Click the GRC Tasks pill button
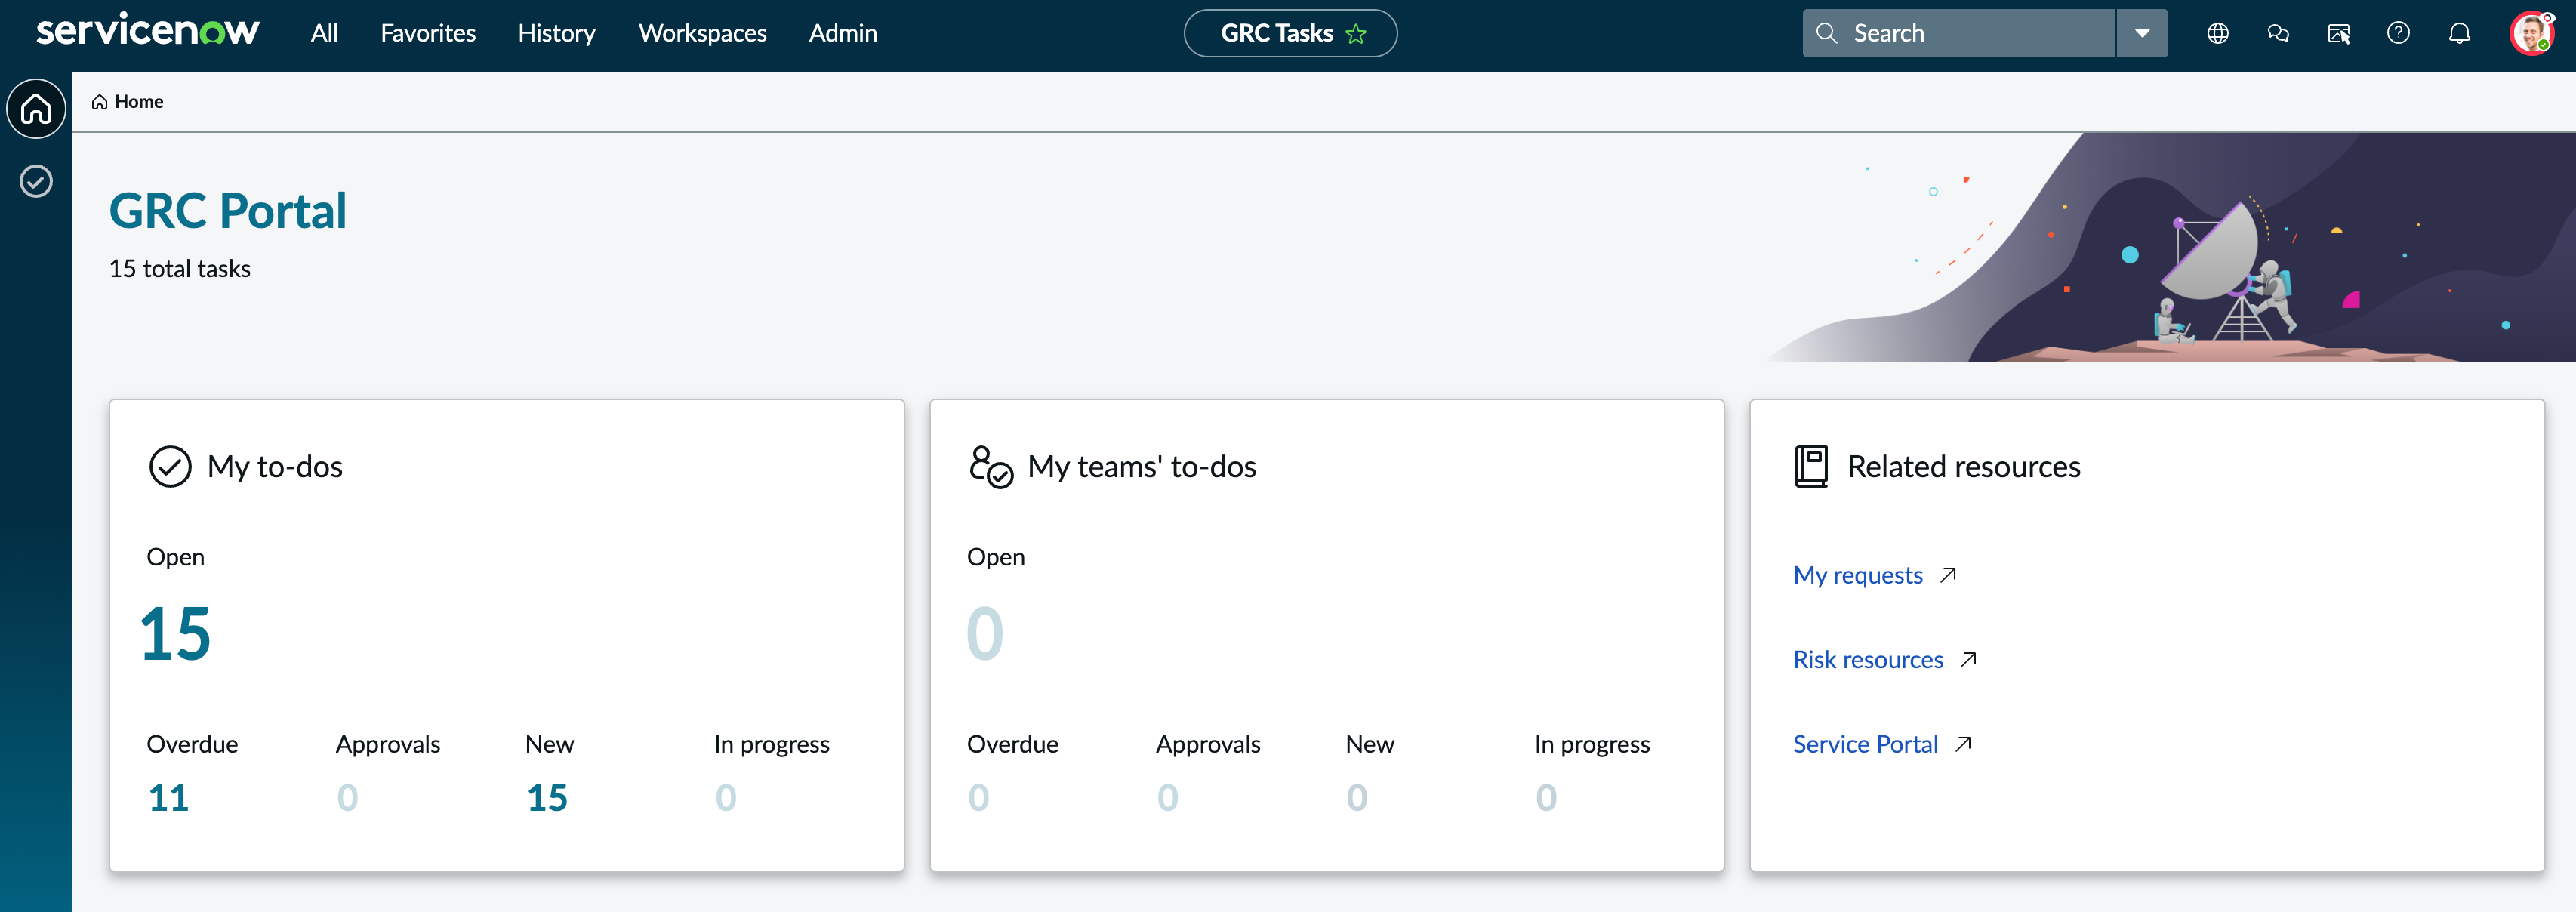This screenshot has height=912, width=2576. pos(1290,33)
